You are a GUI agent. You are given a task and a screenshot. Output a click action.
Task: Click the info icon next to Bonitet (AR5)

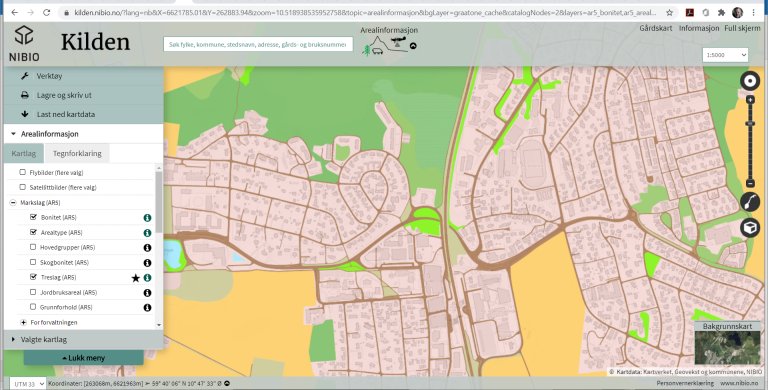pos(147,218)
